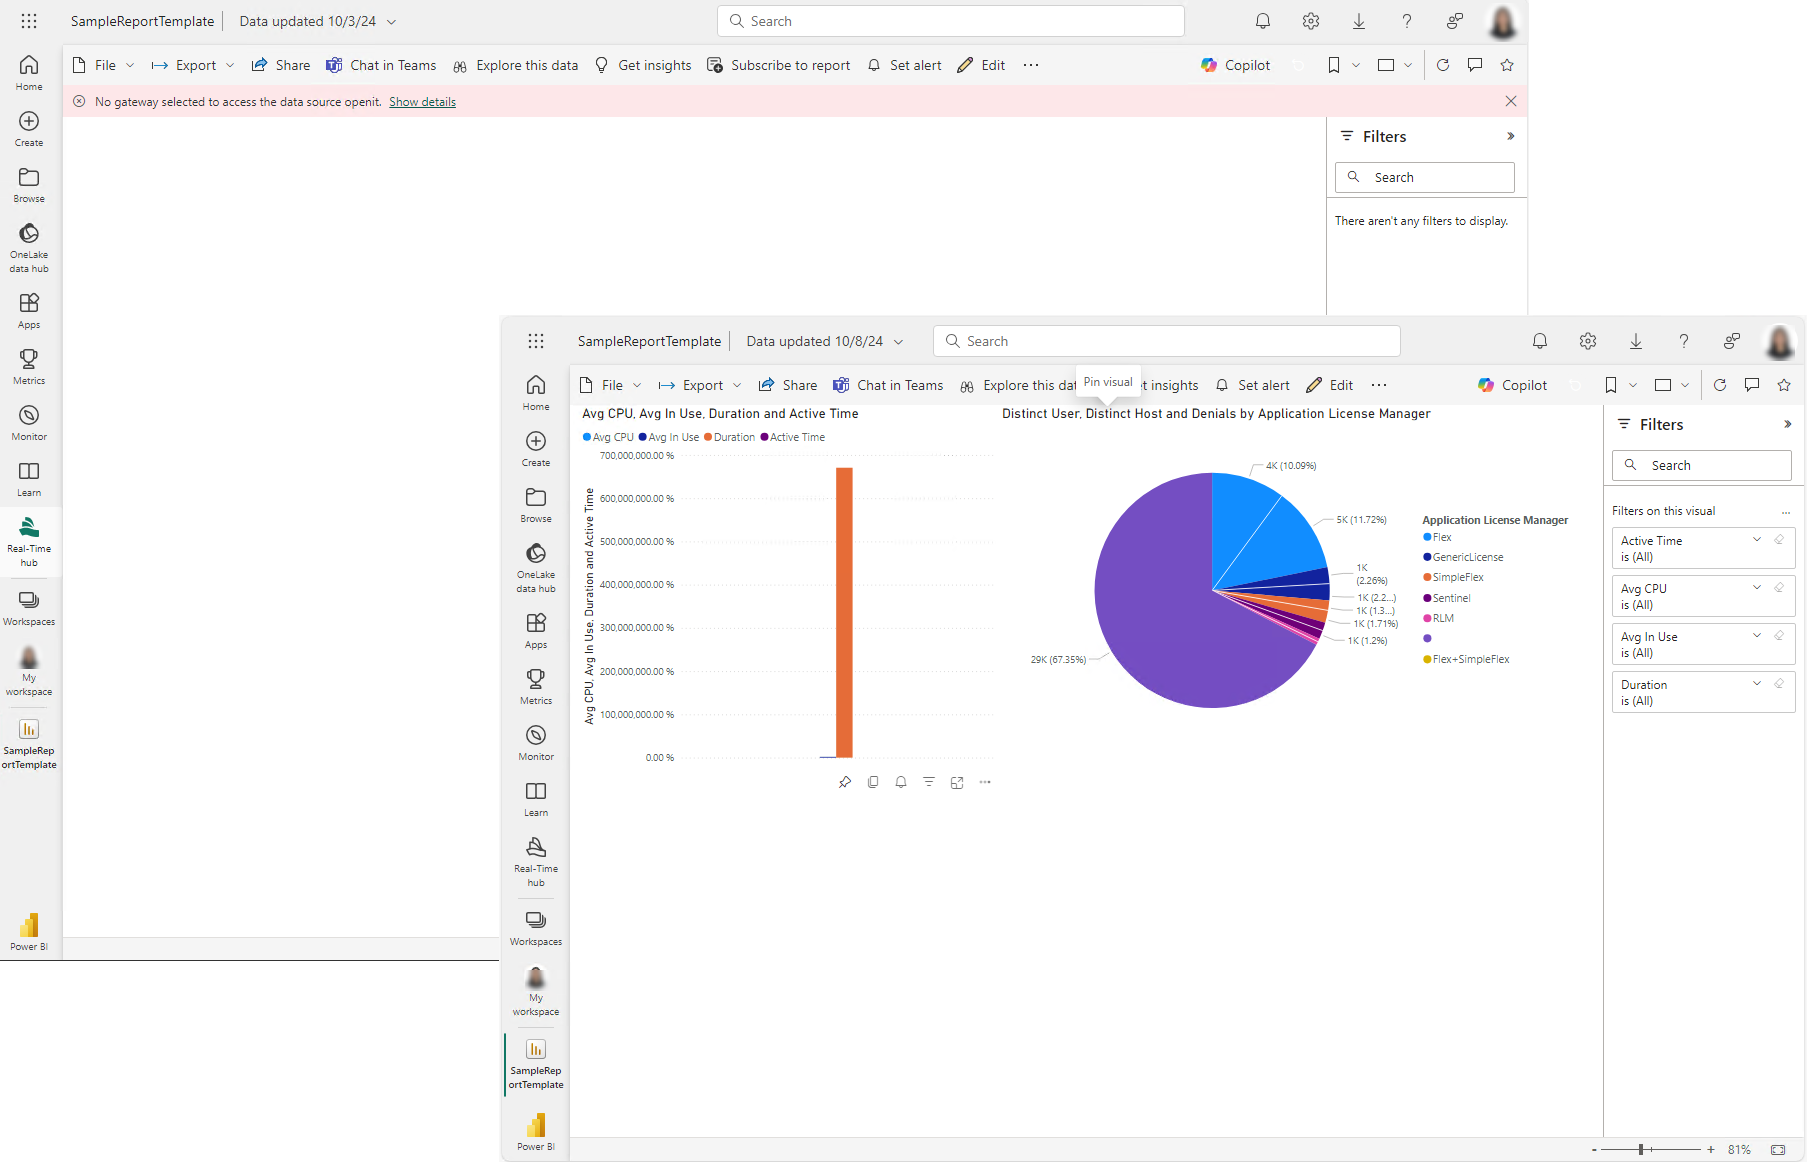1807x1162 pixels.
Task: Click Chat in Teams in back window
Action: pos(381,65)
